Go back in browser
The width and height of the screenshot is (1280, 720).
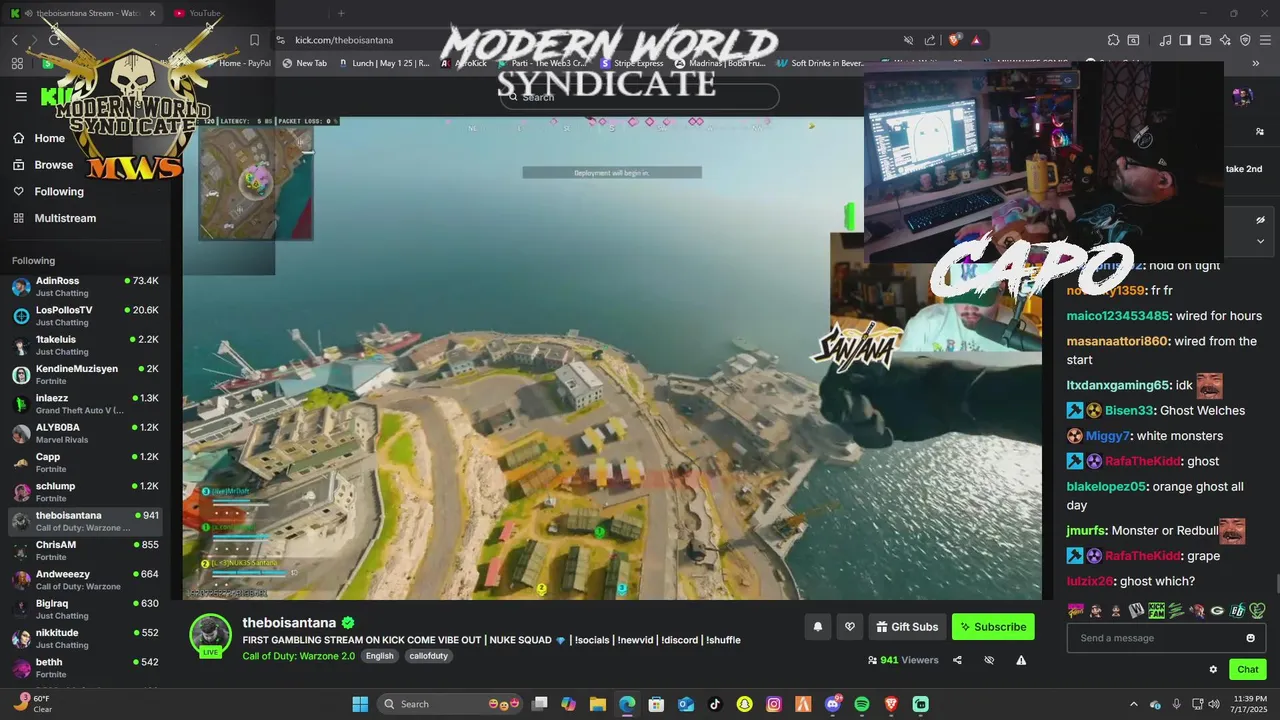coord(15,40)
